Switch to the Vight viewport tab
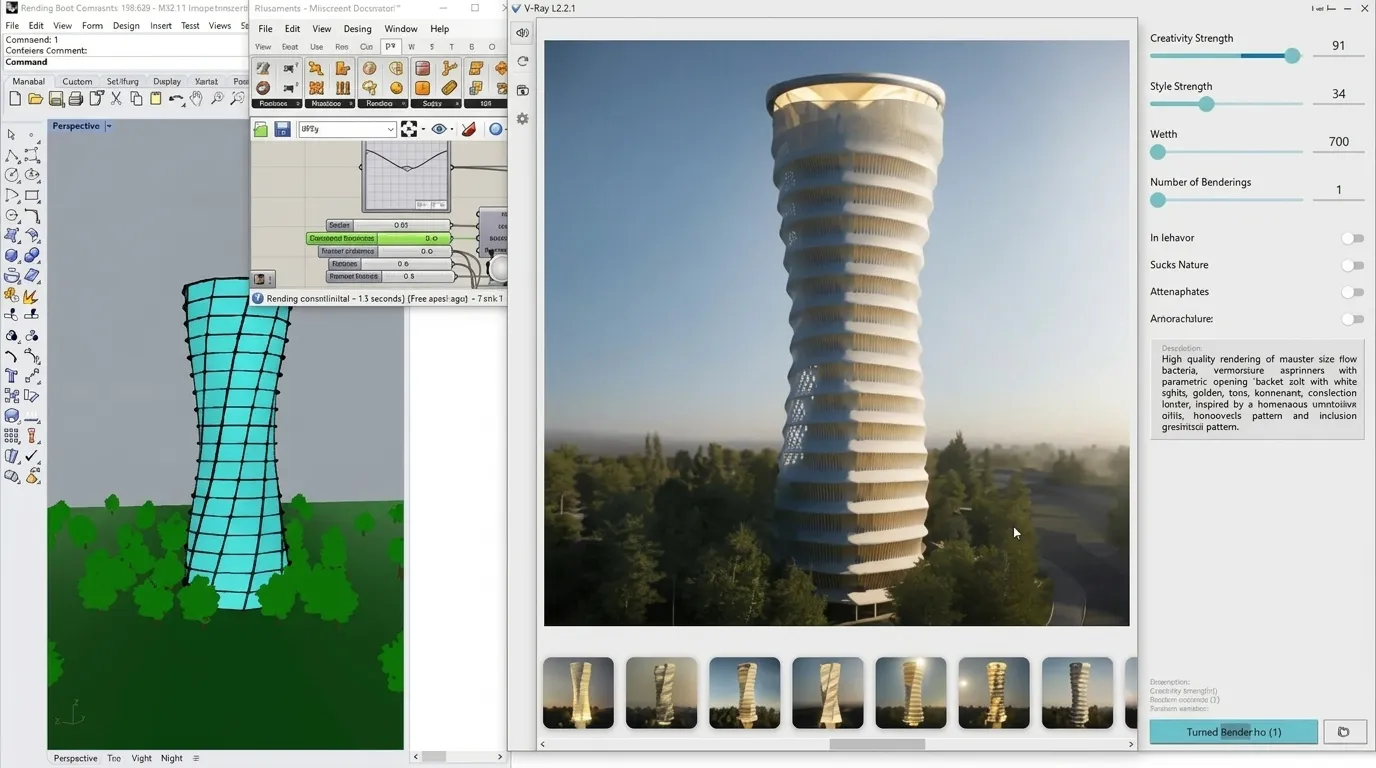Image resolution: width=1376 pixels, height=768 pixels. [x=141, y=758]
